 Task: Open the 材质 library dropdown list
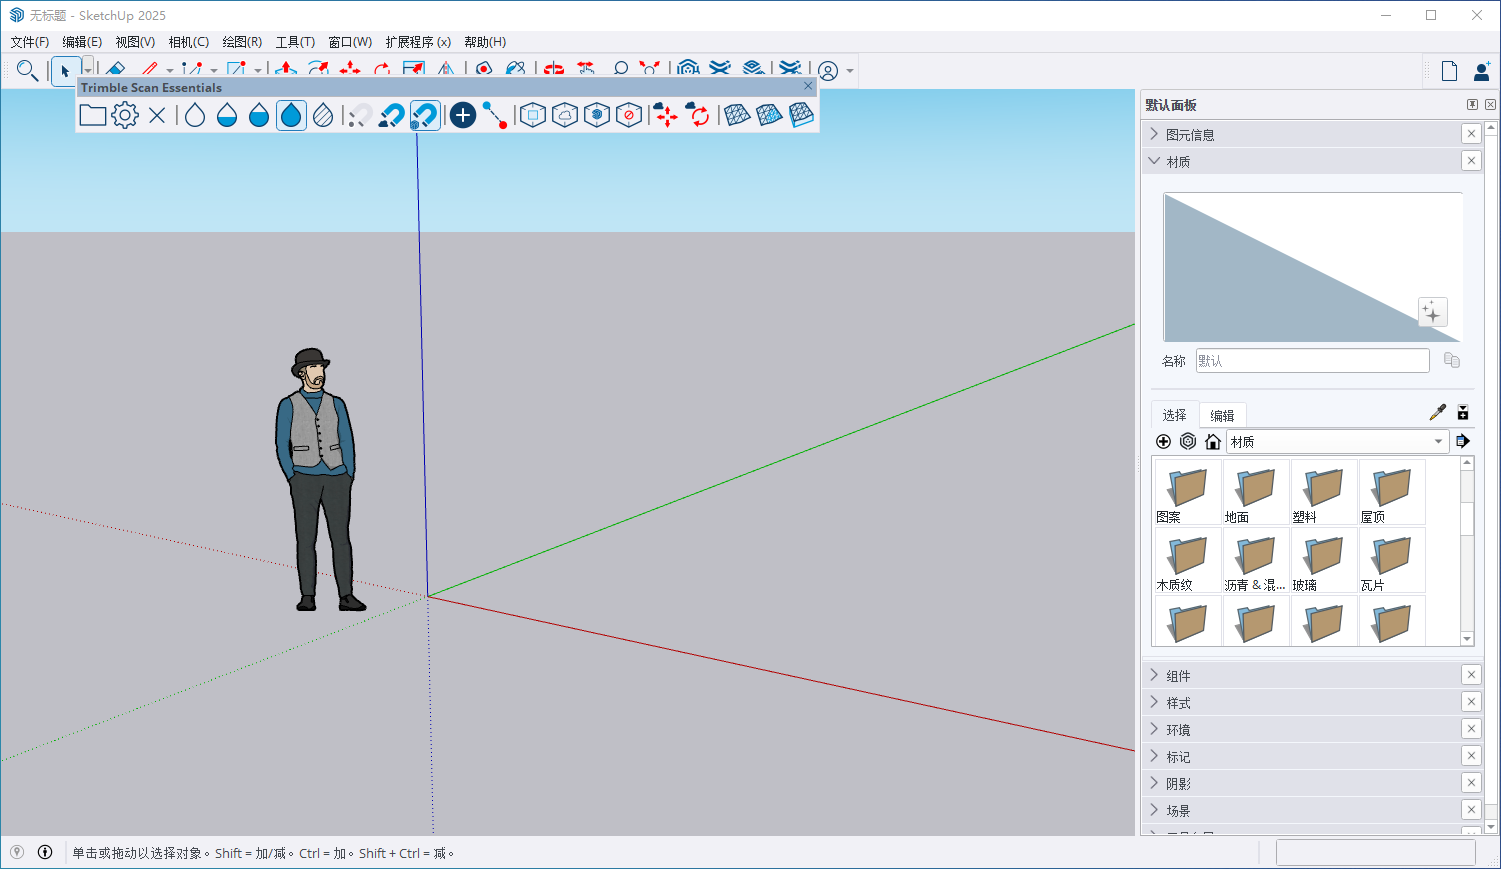tap(1438, 441)
